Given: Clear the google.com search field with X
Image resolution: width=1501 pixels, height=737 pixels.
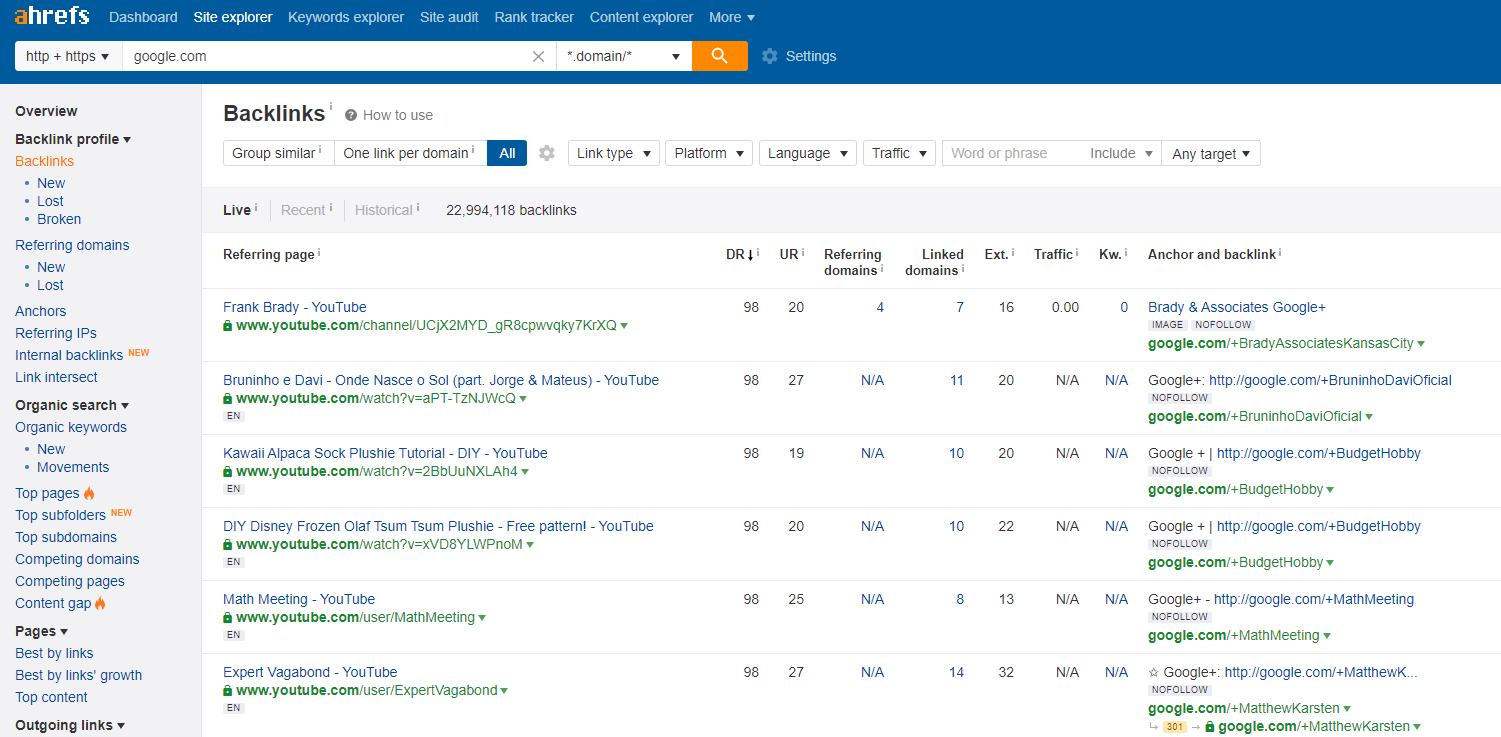Looking at the screenshot, I should (538, 56).
